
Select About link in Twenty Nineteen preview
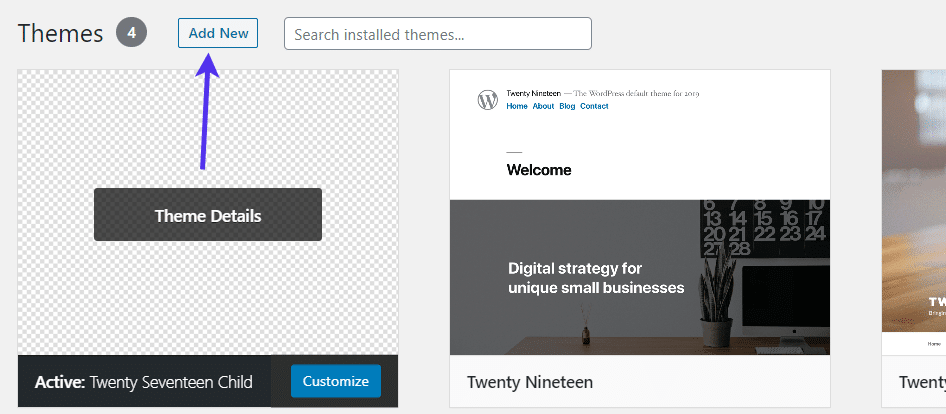tap(543, 106)
